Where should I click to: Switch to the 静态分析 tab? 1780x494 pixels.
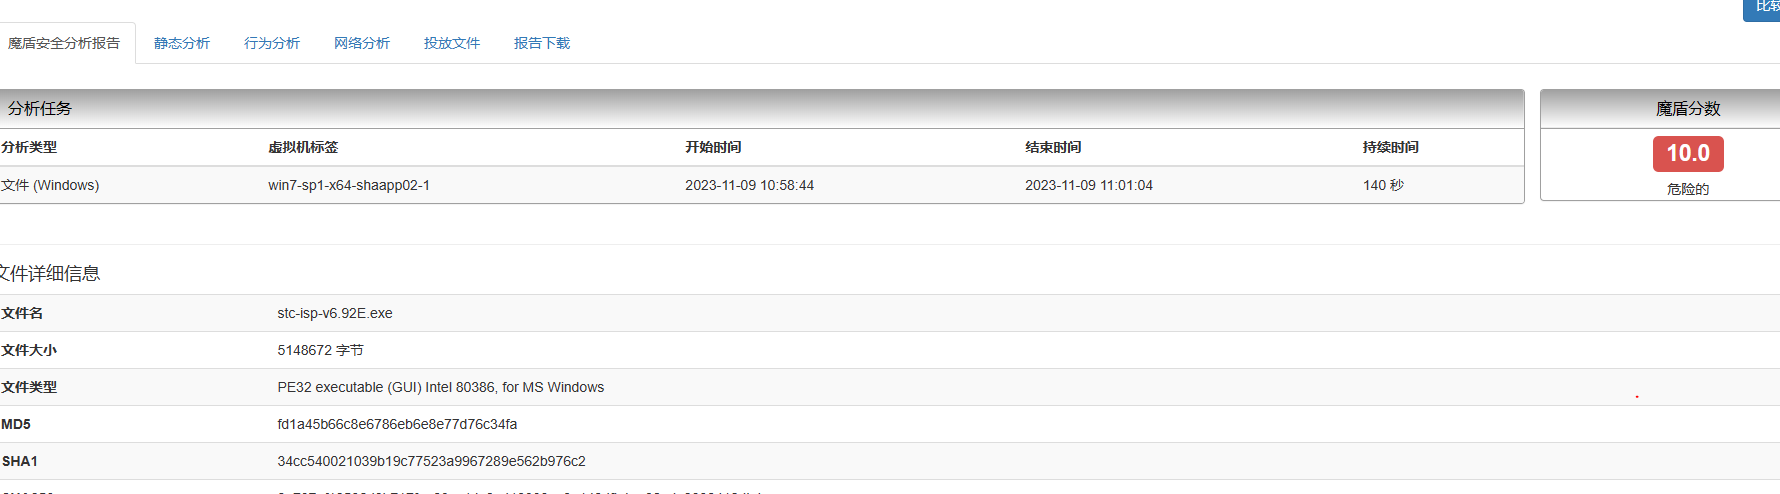182,43
